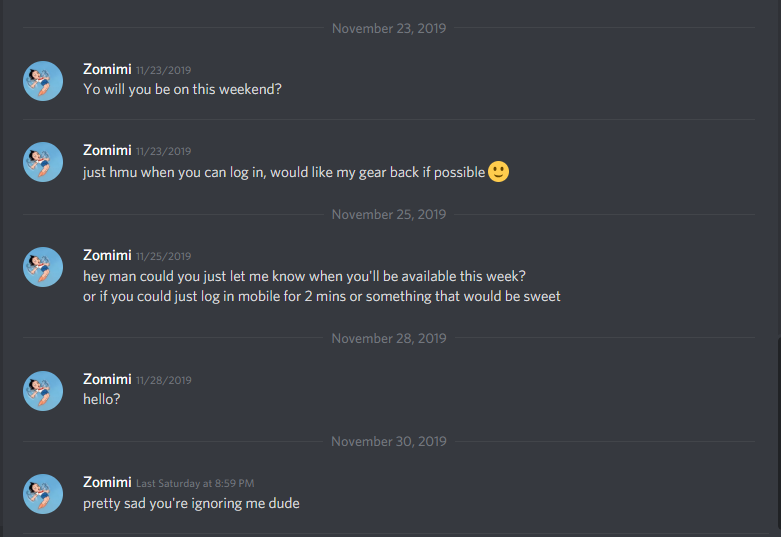Click the 'pretty sad you're ignoring me dude' message
Image resolution: width=781 pixels, height=537 pixels.
[x=191, y=504]
